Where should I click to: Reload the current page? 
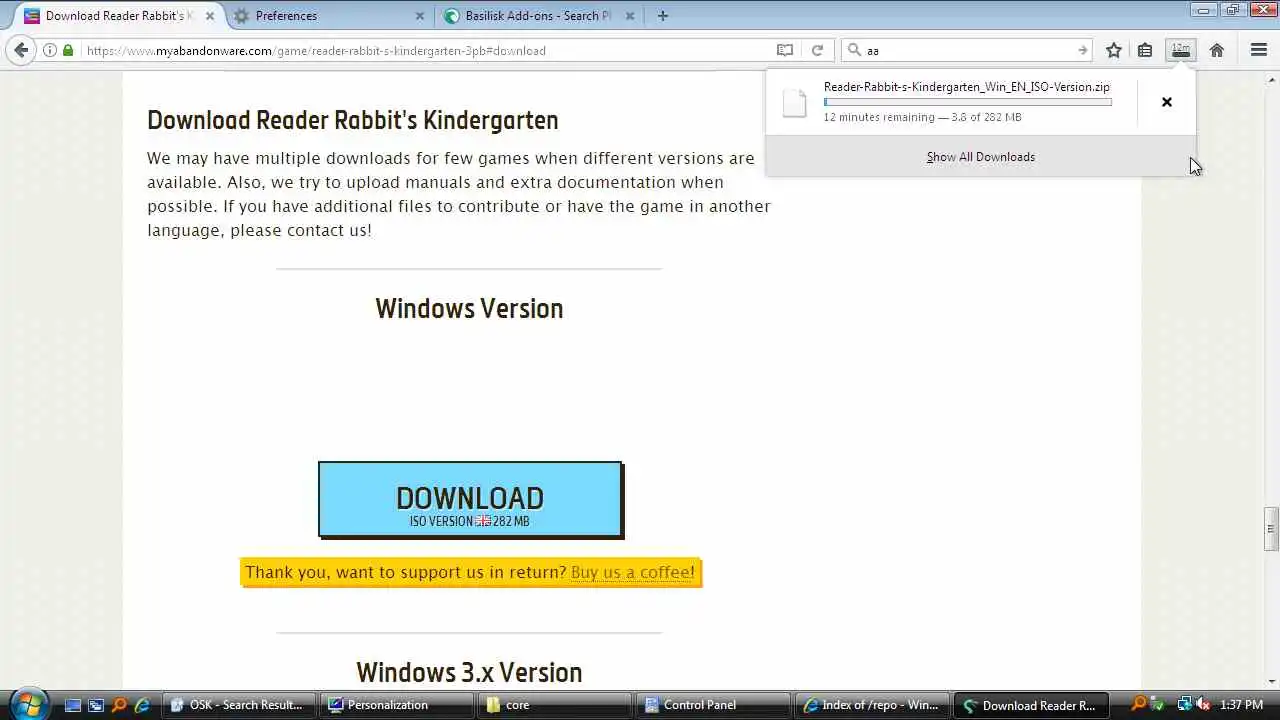click(817, 50)
